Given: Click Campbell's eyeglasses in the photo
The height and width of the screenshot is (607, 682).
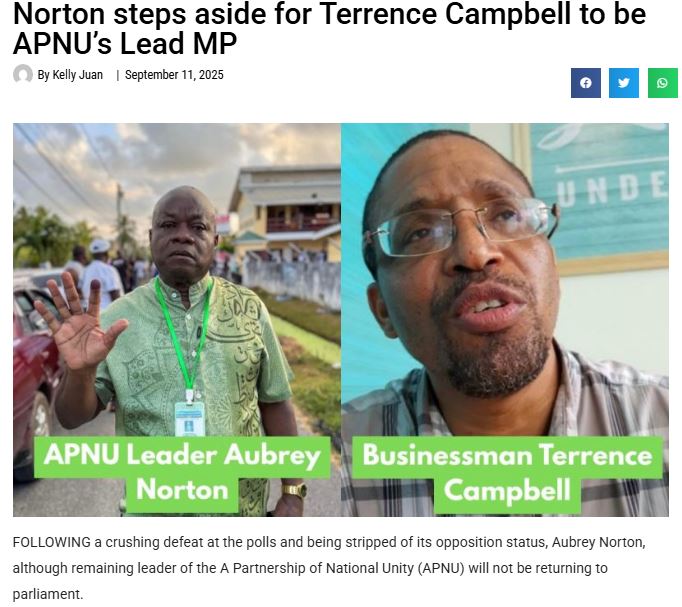Looking at the screenshot, I should click(x=461, y=226).
